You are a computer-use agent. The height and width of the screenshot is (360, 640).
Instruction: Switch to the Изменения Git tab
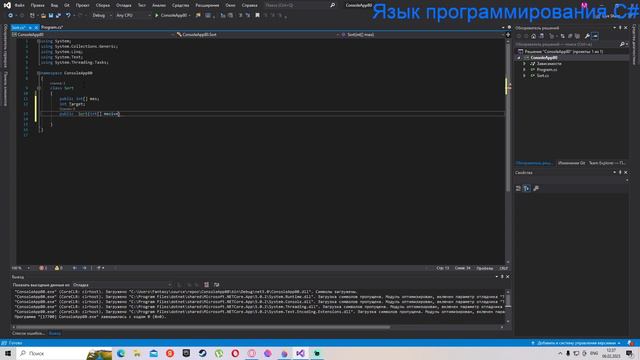click(x=571, y=163)
